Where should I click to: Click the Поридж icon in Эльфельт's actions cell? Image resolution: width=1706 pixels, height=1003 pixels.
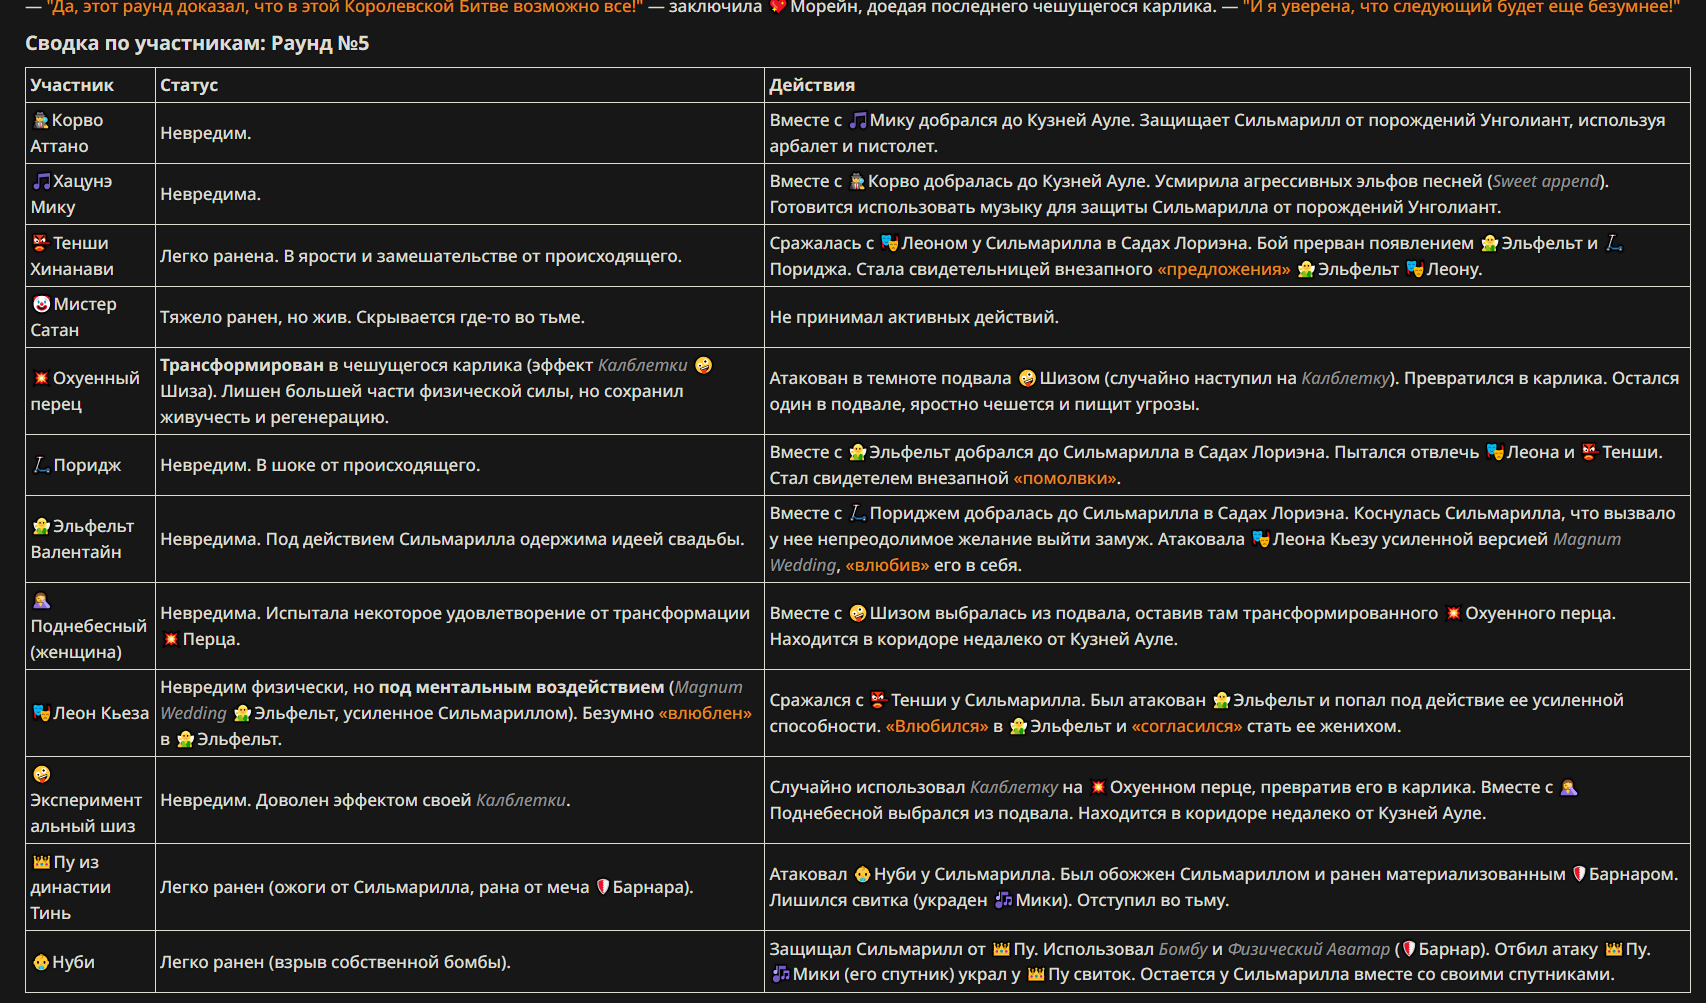858,513
